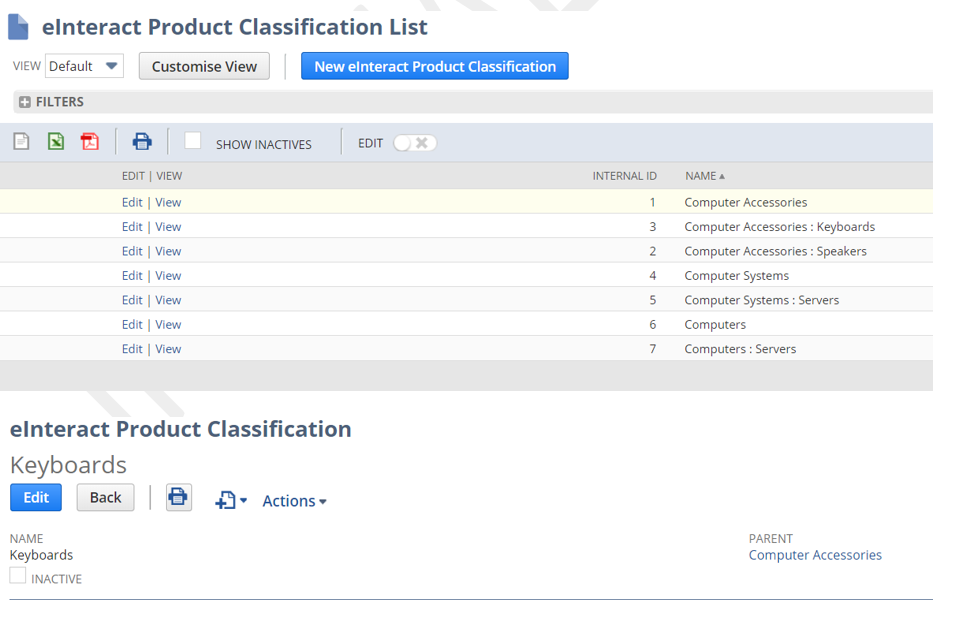965x626 pixels.
Task: Toggle the inline Edit switch
Action: pos(414,143)
